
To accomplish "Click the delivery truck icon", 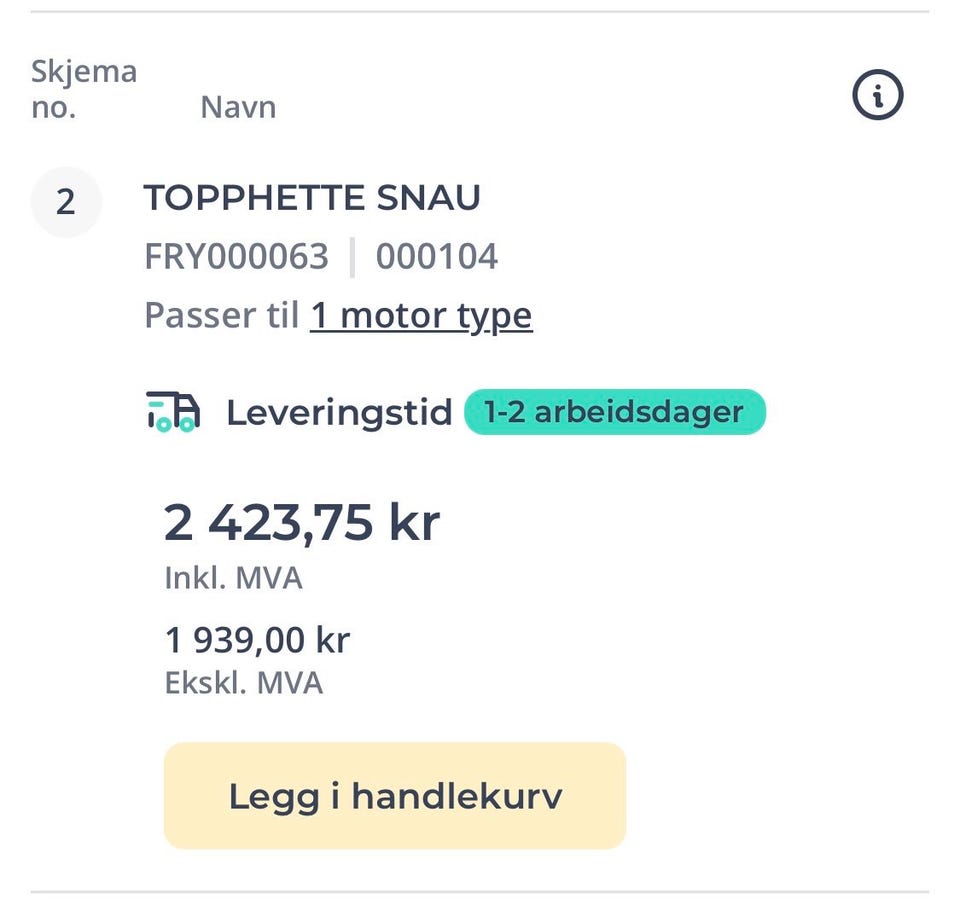I will point(173,412).
